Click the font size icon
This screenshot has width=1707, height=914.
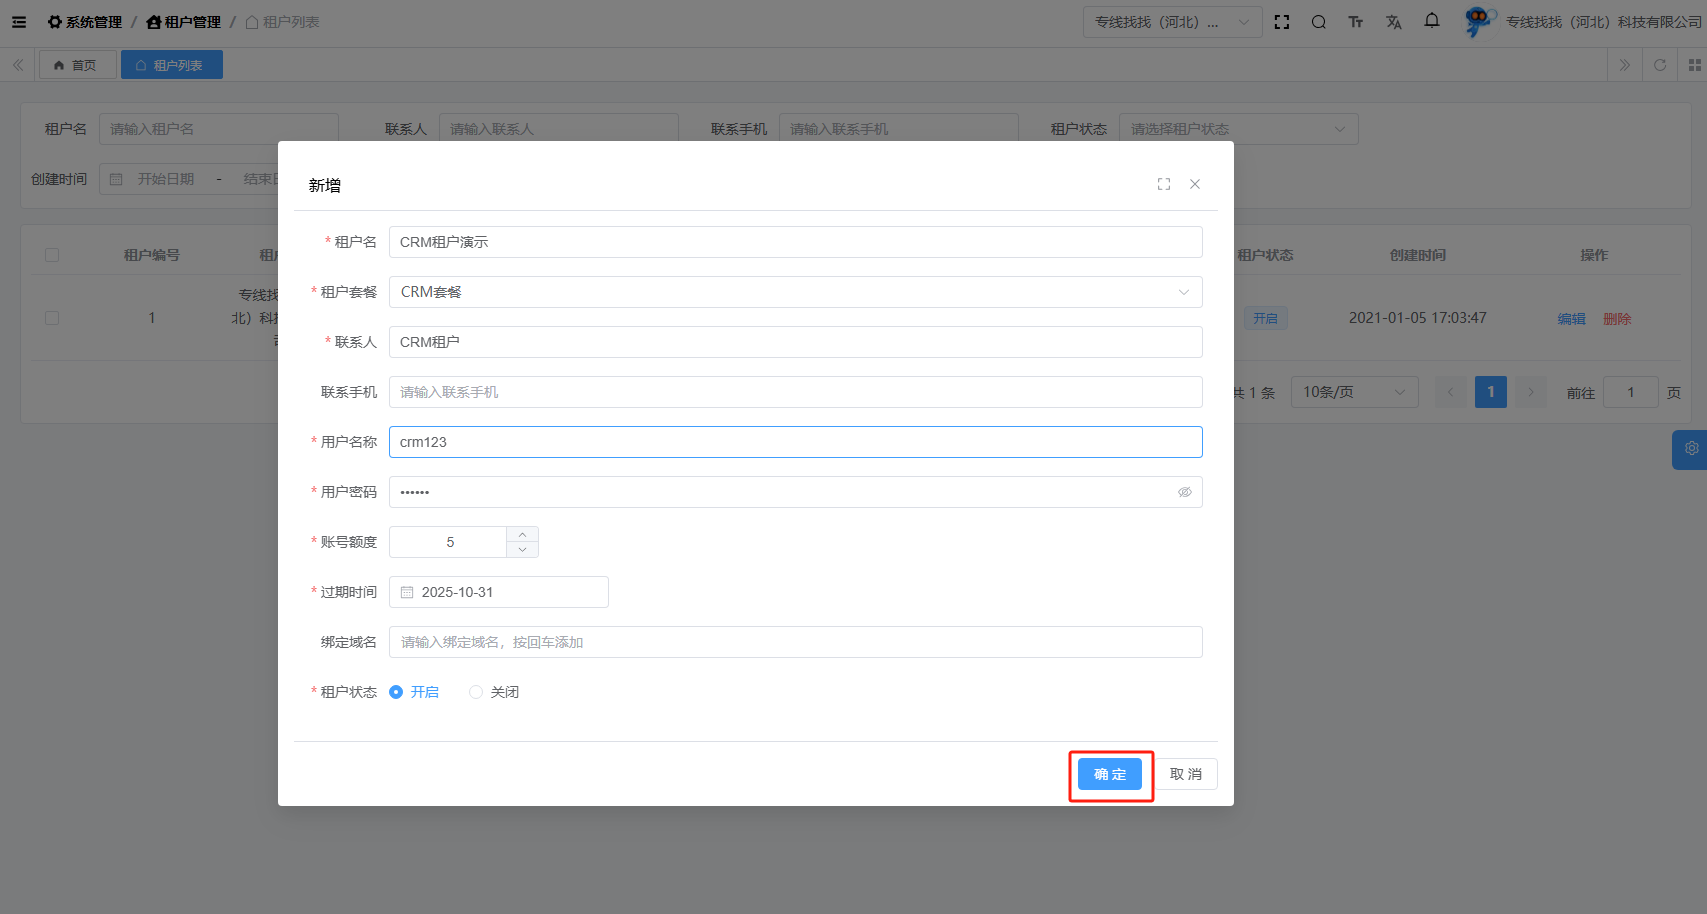[x=1356, y=22]
